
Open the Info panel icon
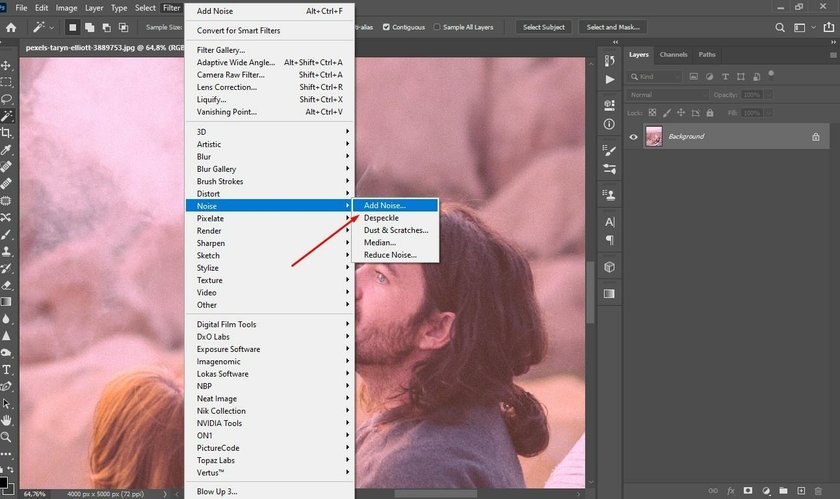609,124
